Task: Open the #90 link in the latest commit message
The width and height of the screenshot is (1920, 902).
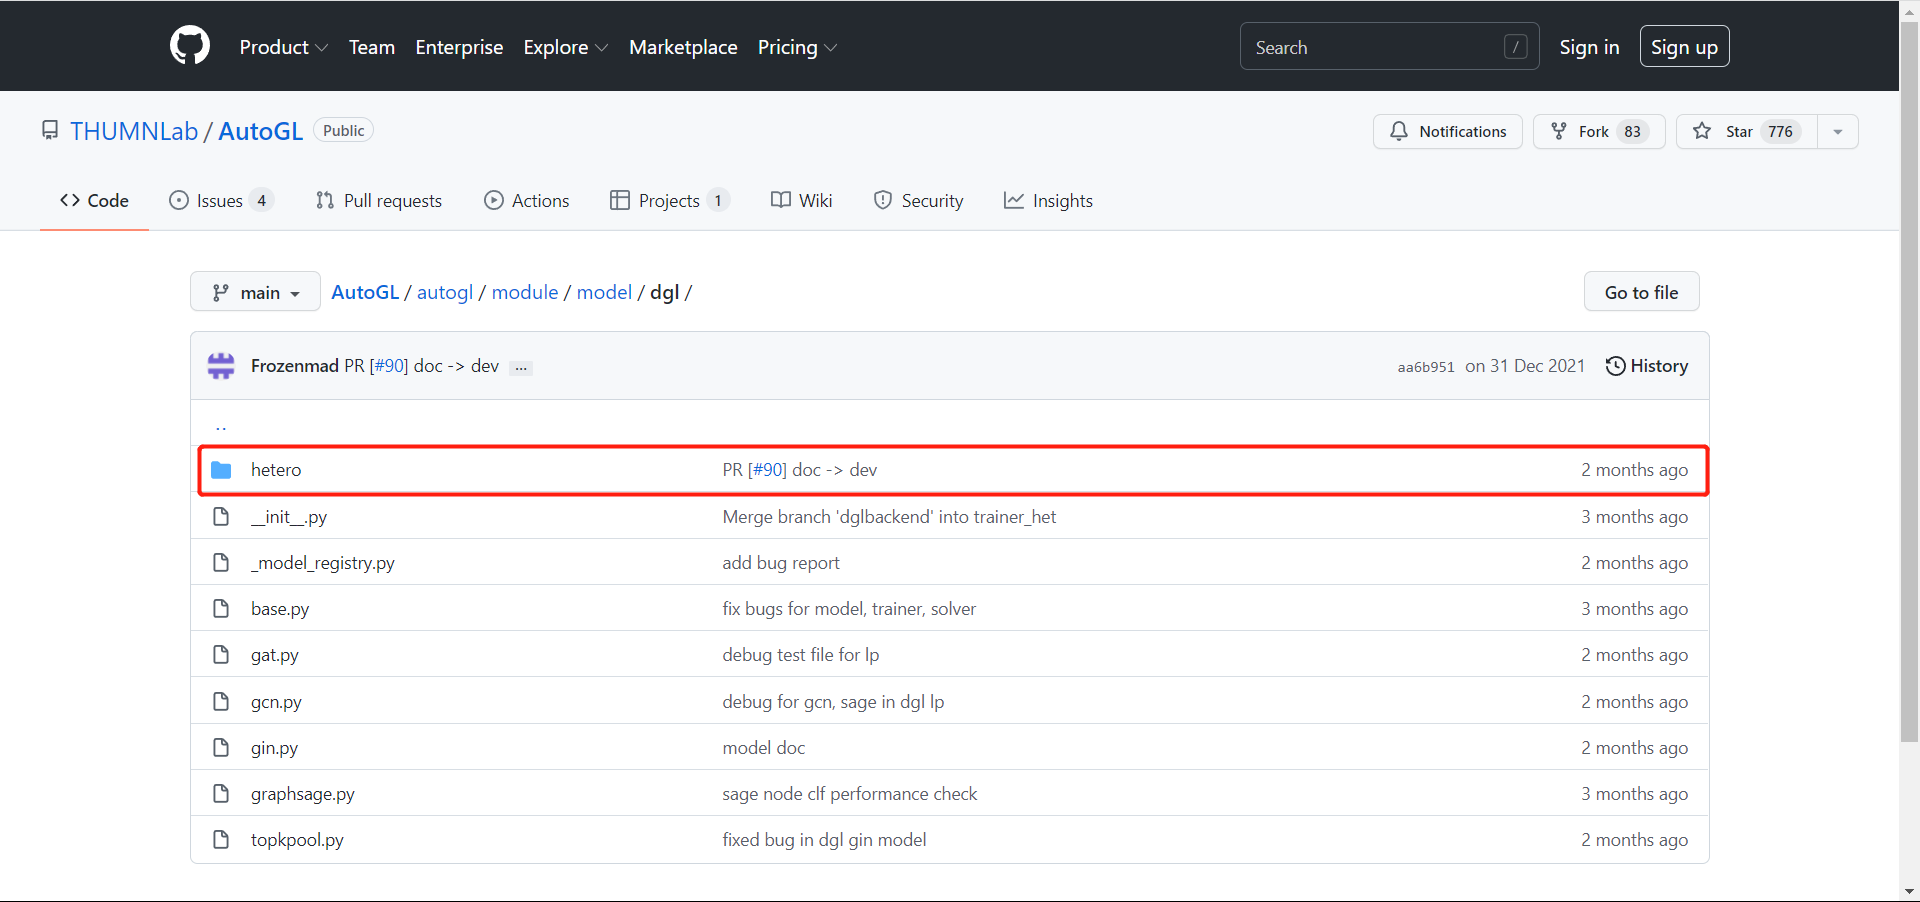Action: click(x=391, y=366)
